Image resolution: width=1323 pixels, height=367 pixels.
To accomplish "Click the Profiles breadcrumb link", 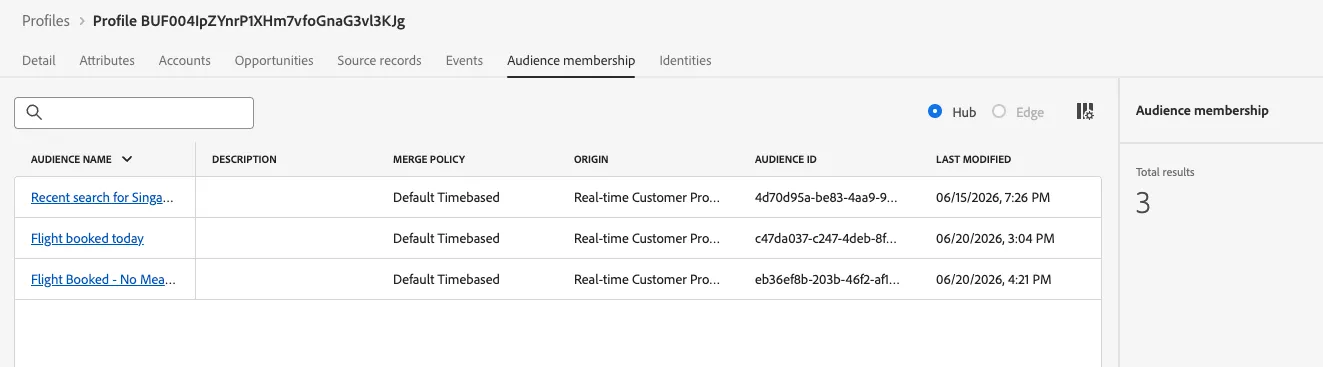I will pos(46,20).
